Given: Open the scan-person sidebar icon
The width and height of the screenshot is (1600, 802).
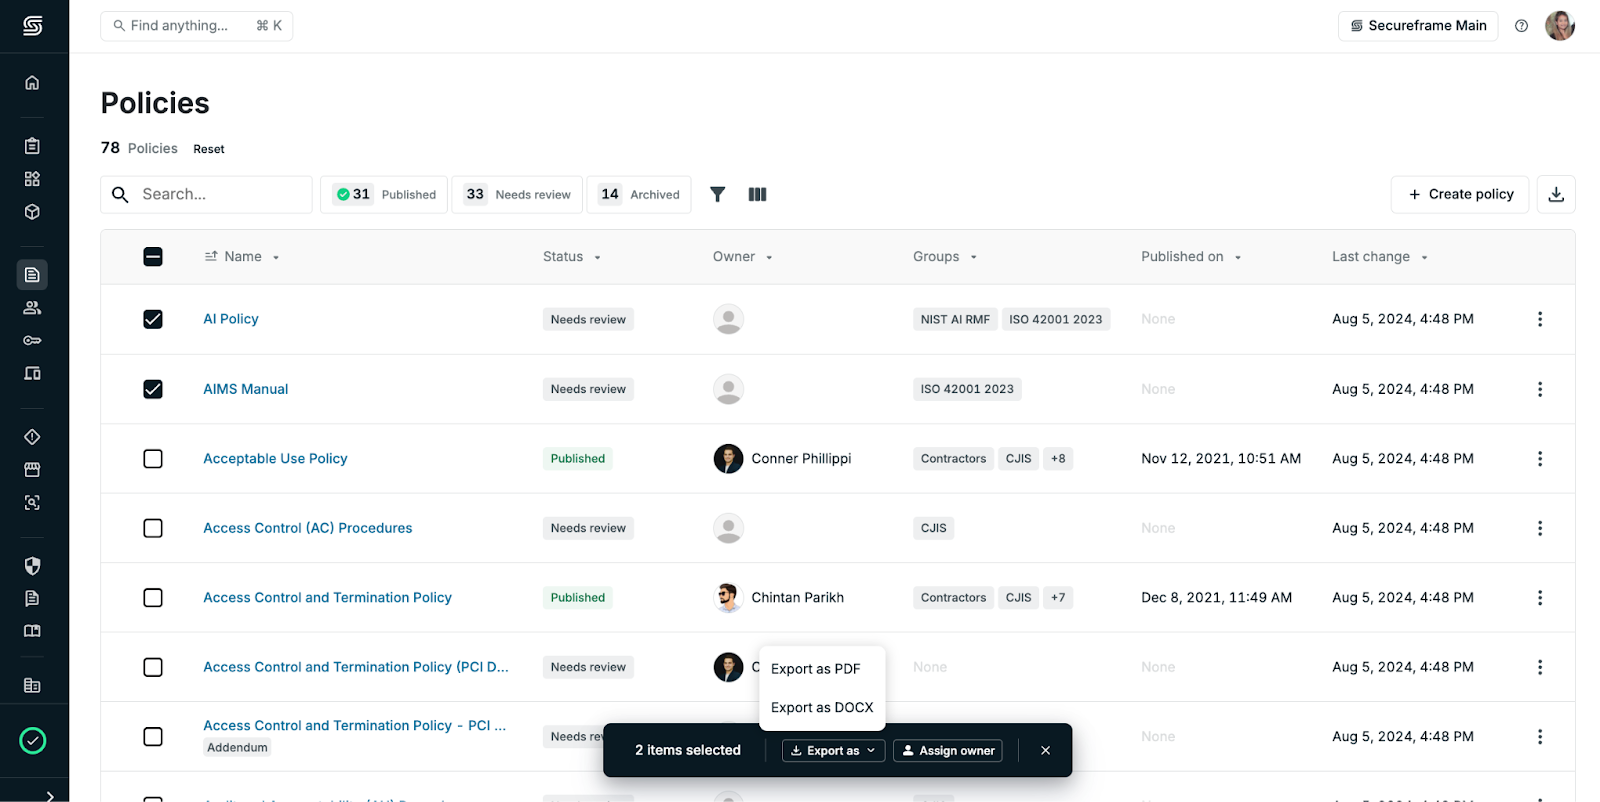Looking at the screenshot, I should 32,503.
